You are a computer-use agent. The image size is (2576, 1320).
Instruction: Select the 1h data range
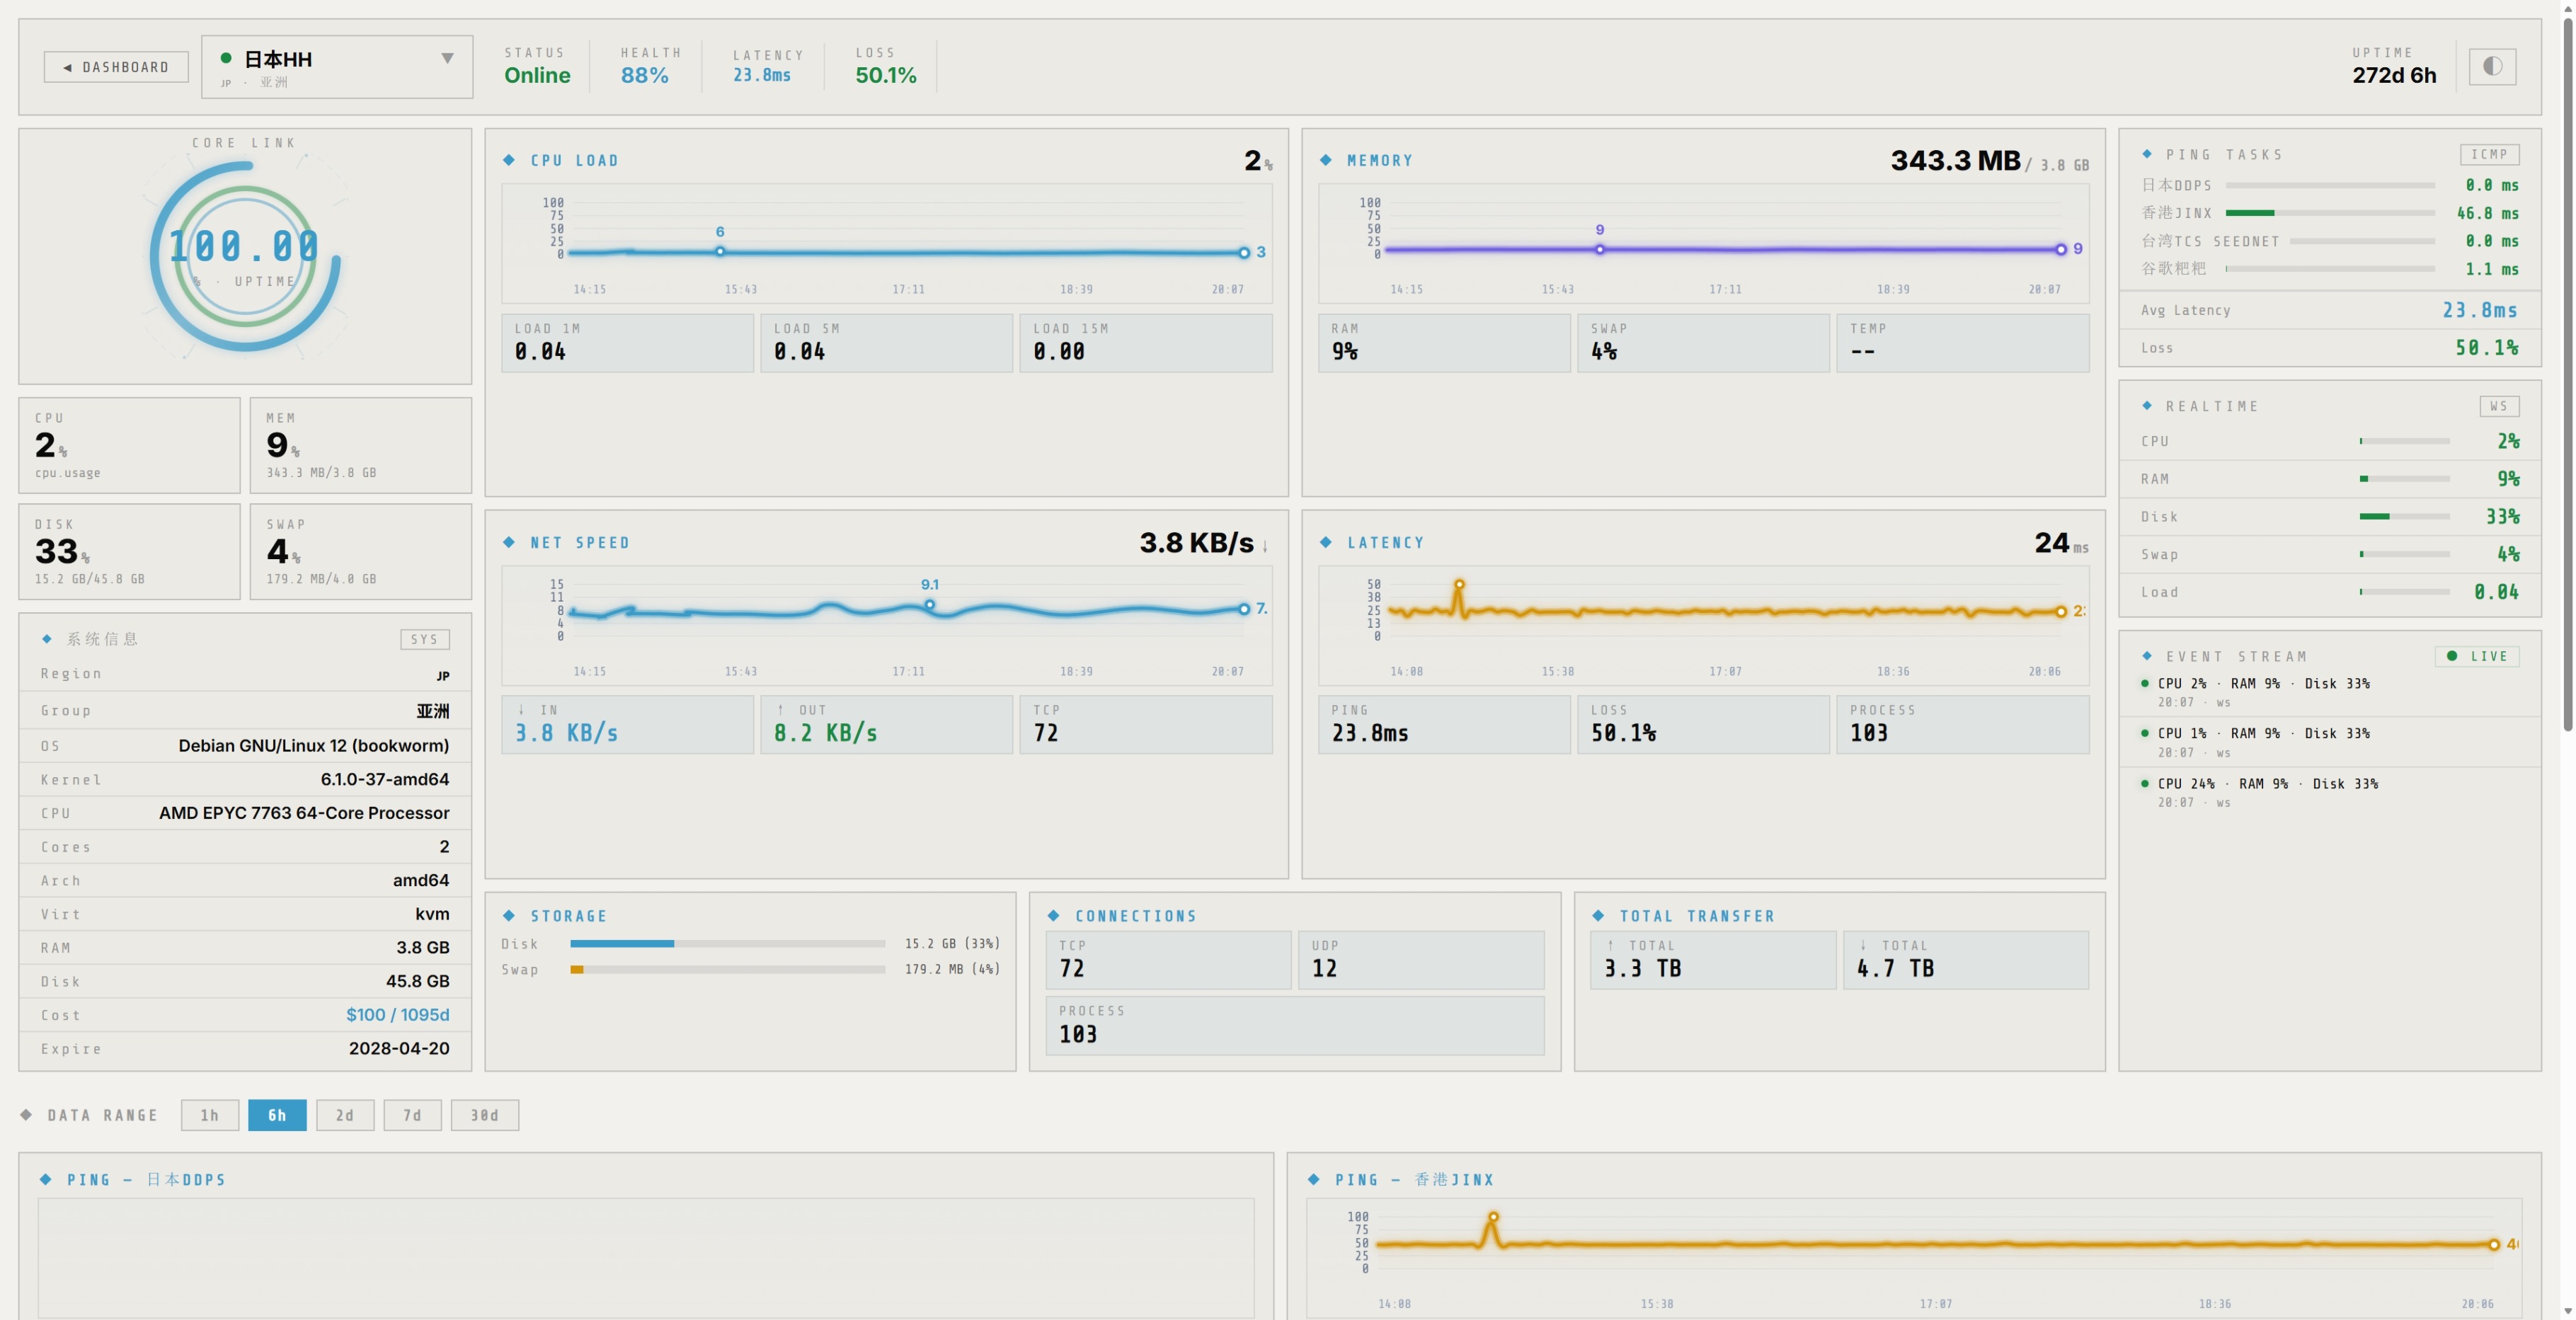[x=209, y=1115]
